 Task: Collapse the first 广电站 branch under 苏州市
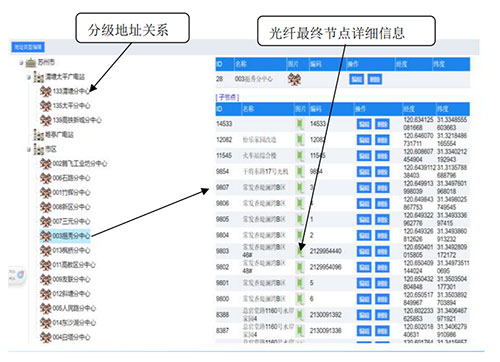click(29, 77)
